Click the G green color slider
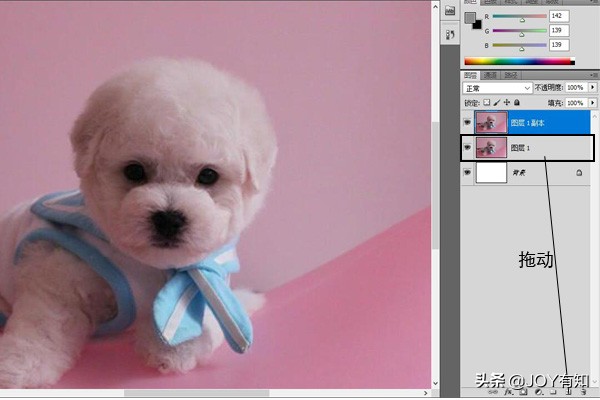Image resolution: width=600 pixels, height=400 pixels. pyautogui.click(x=520, y=31)
